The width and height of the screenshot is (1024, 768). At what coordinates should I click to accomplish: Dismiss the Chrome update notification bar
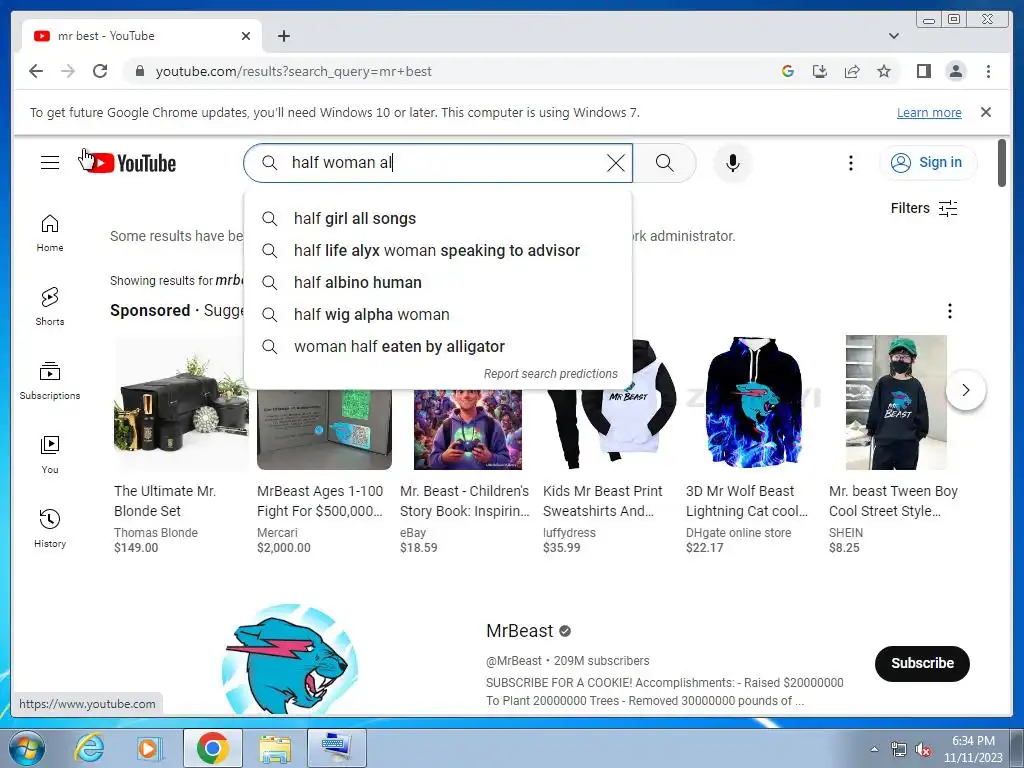(x=986, y=112)
